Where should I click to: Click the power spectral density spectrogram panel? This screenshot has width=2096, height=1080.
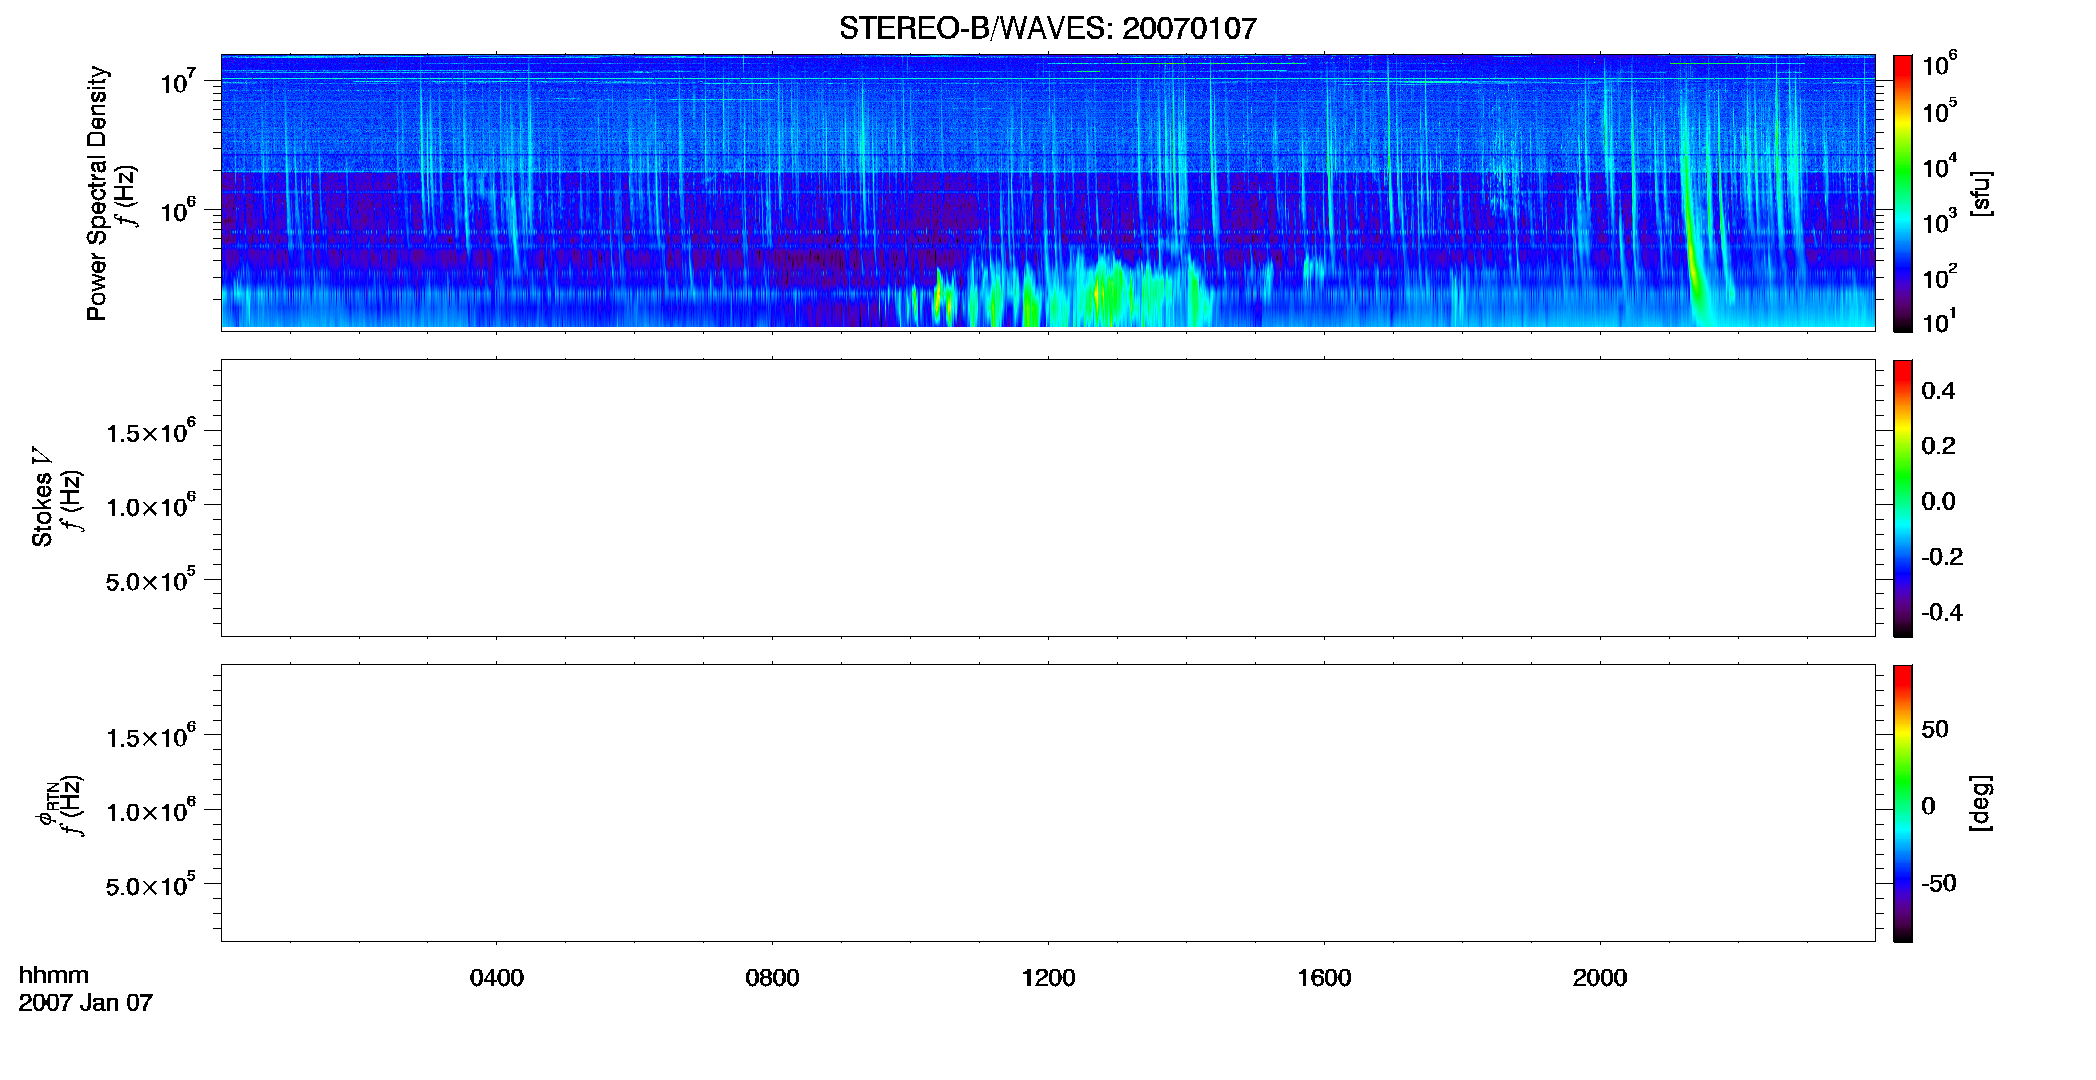coord(1048,192)
